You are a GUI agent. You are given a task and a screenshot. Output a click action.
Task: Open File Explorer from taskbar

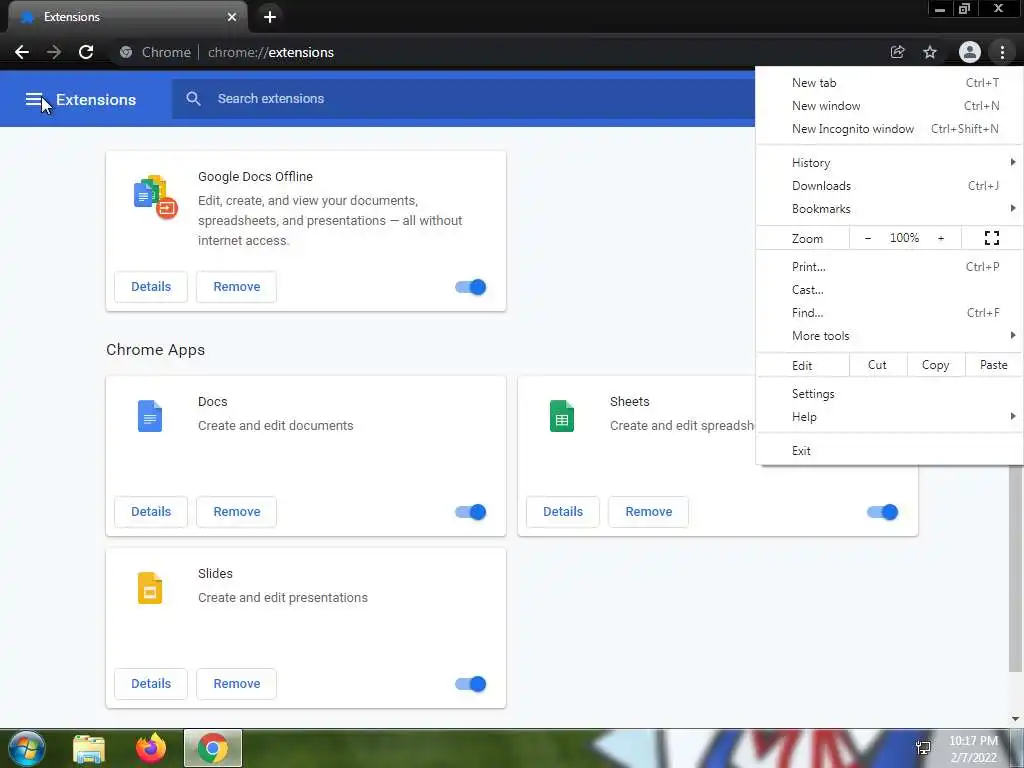[x=89, y=748]
